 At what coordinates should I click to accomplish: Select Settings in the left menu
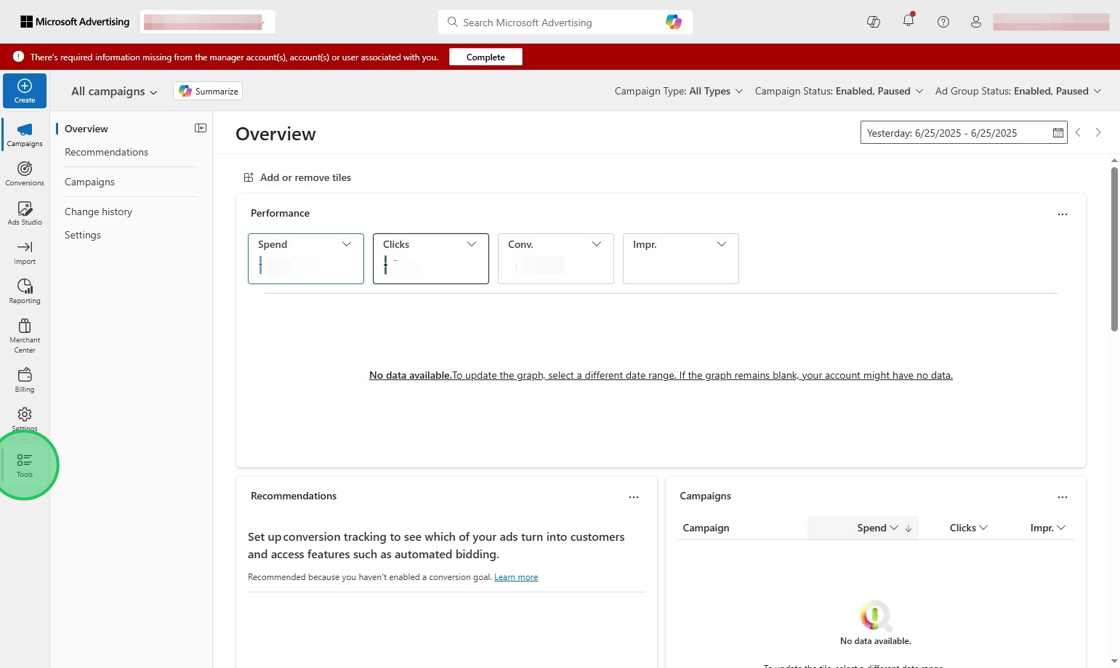[x=82, y=235]
